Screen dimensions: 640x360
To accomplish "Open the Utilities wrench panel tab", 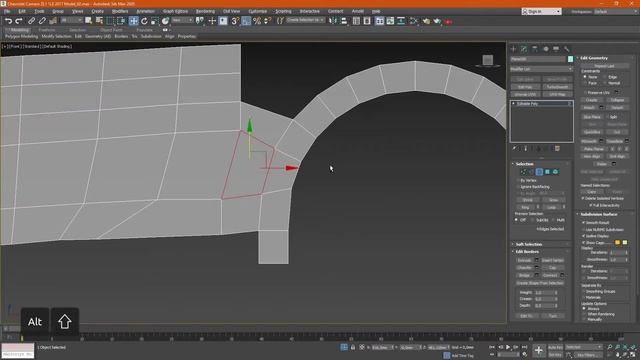I will [x=567, y=49].
